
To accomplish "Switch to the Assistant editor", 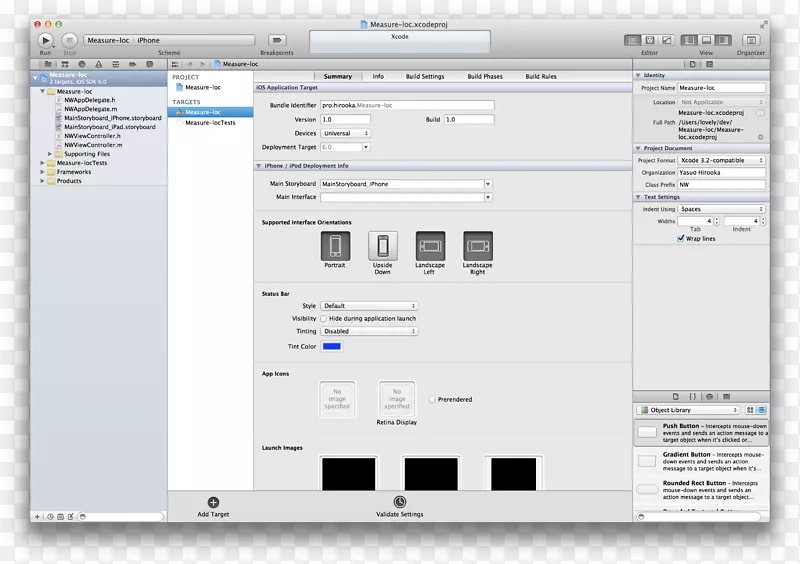I will [649, 40].
